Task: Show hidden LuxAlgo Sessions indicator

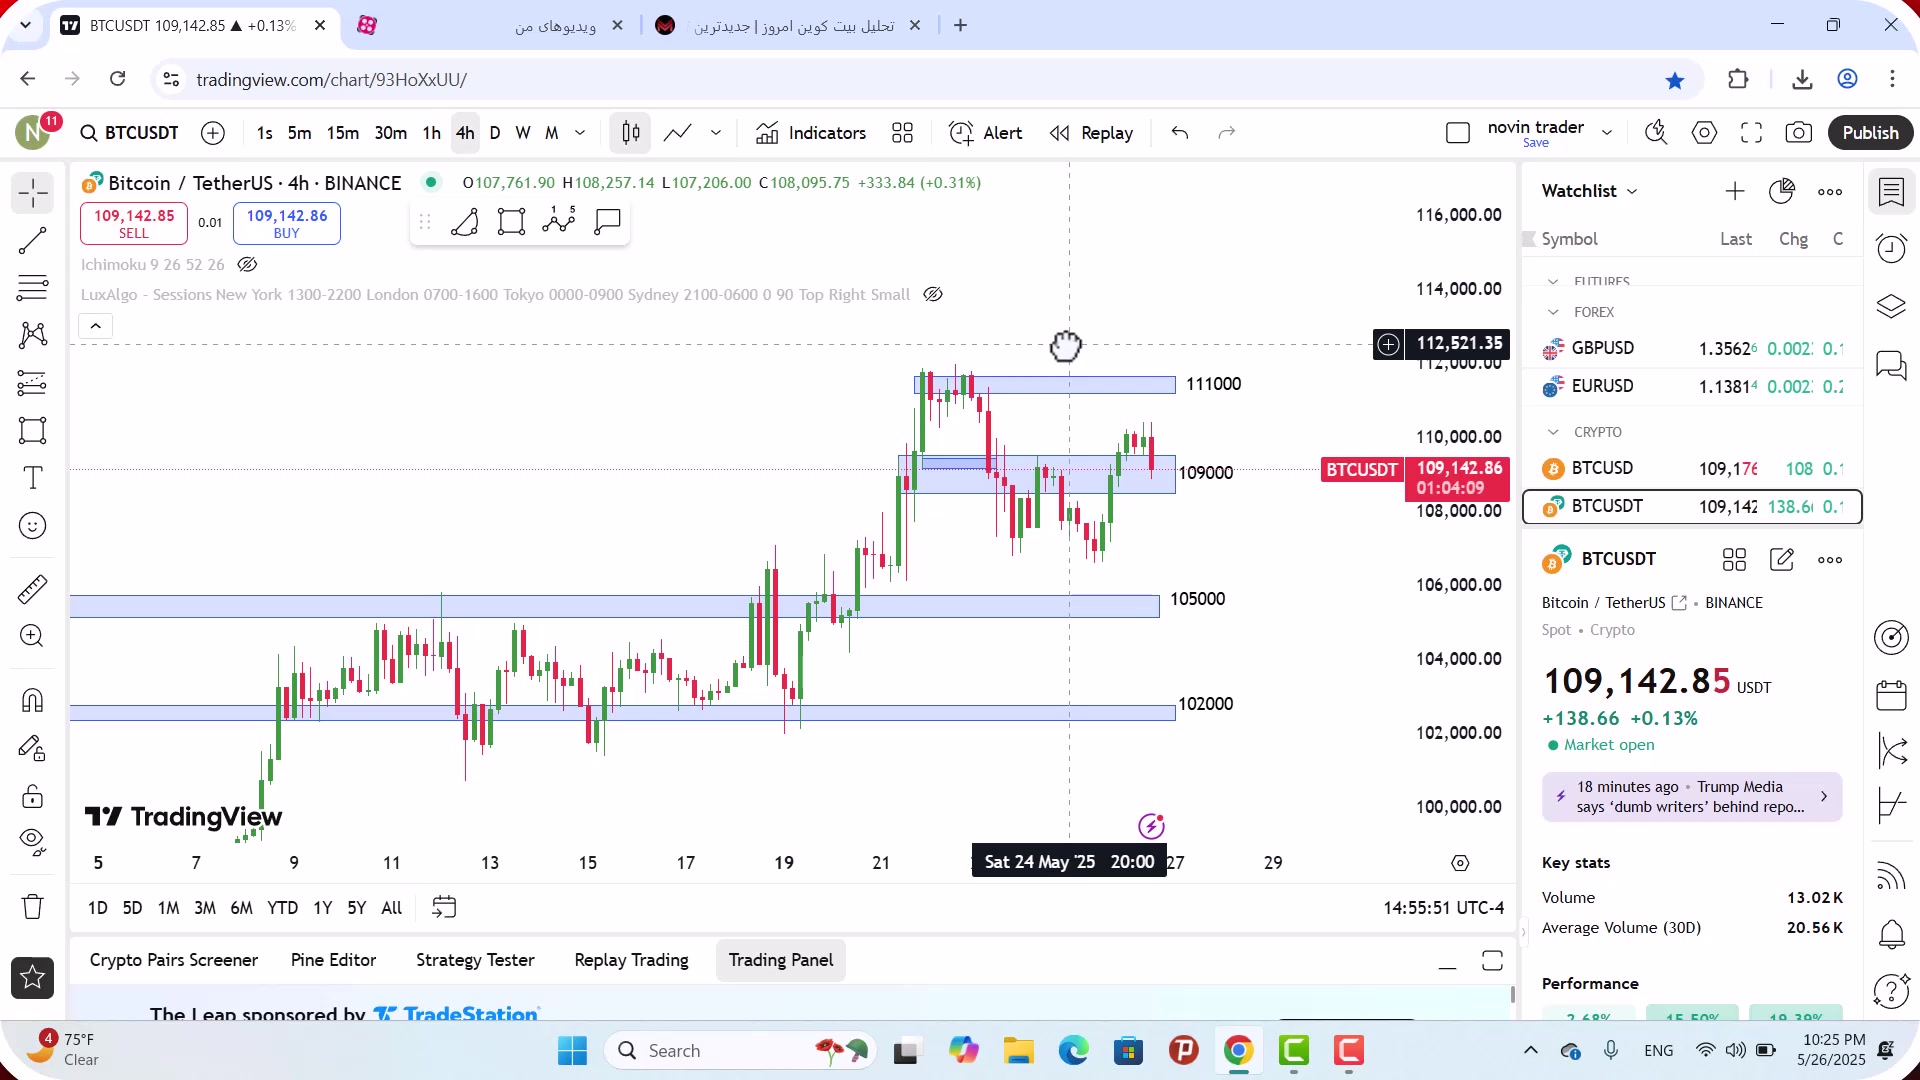Action: pyautogui.click(x=932, y=295)
